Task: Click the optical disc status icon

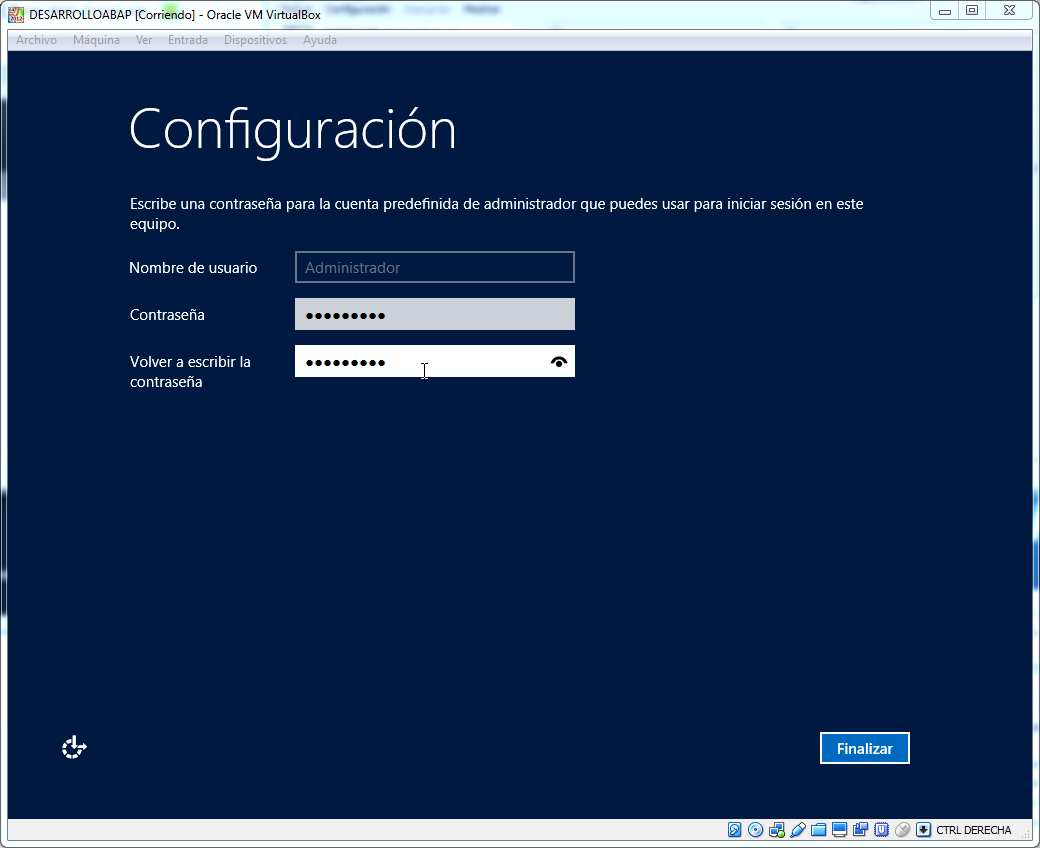Action: tap(755, 829)
